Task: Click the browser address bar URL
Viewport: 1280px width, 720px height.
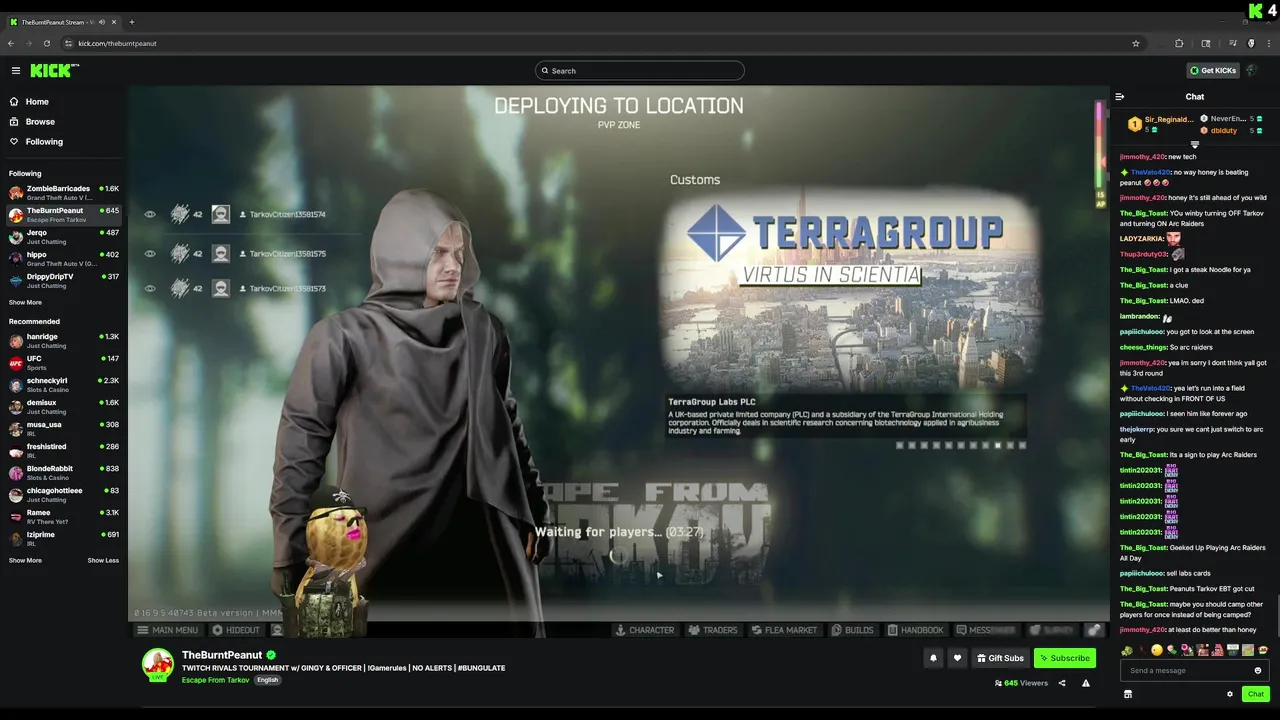Action: 117,43
